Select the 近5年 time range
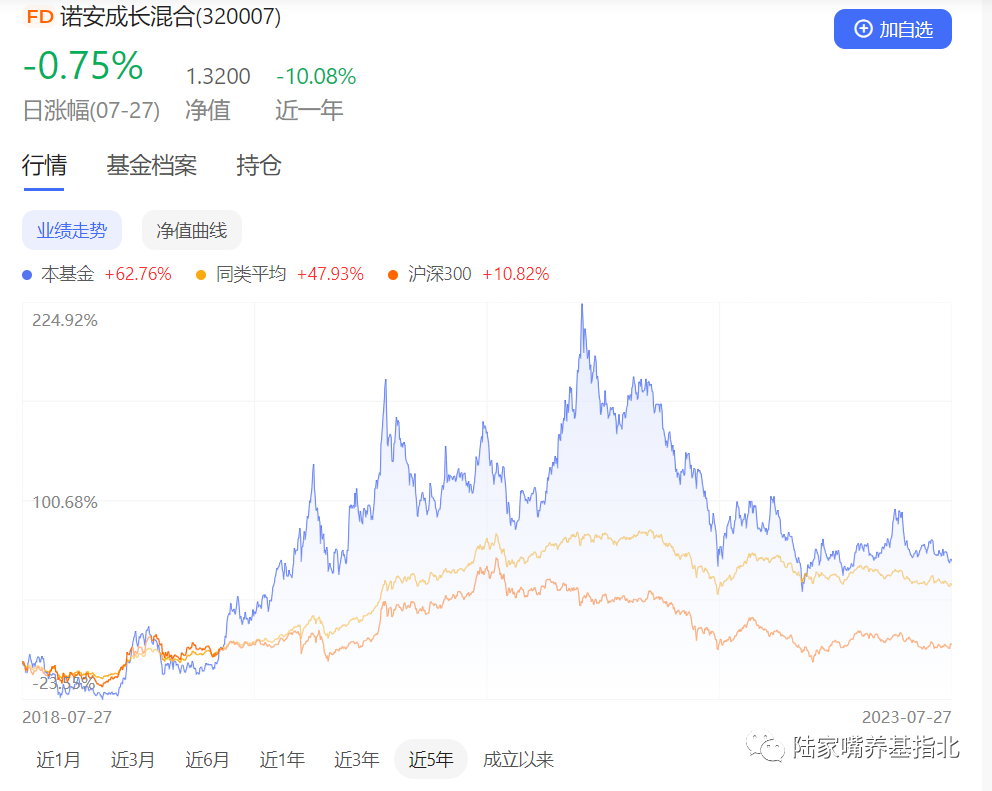The width and height of the screenshot is (992, 791). [x=431, y=760]
